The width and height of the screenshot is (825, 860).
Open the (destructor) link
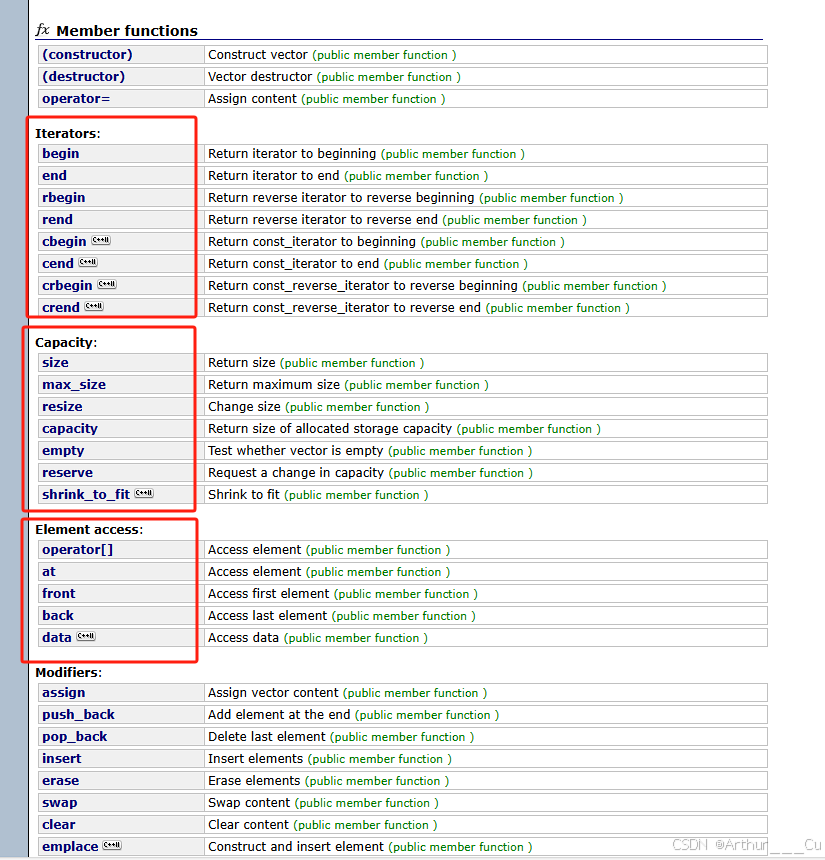(83, 77)
